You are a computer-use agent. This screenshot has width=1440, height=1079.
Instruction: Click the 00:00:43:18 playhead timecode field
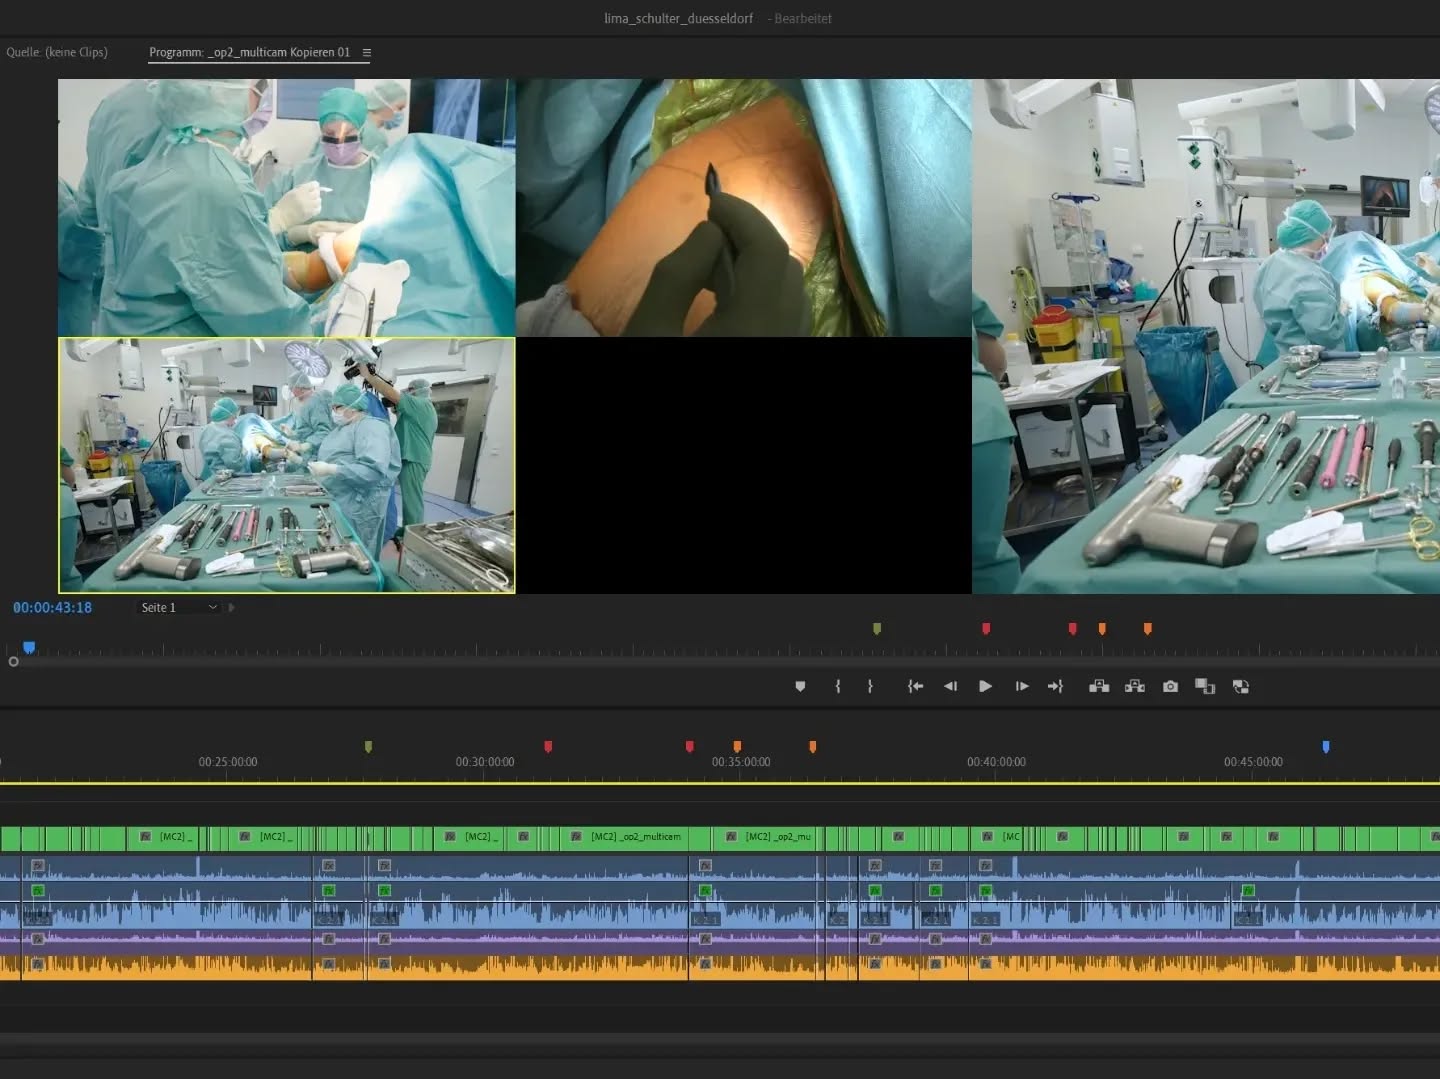pos(52,607)
